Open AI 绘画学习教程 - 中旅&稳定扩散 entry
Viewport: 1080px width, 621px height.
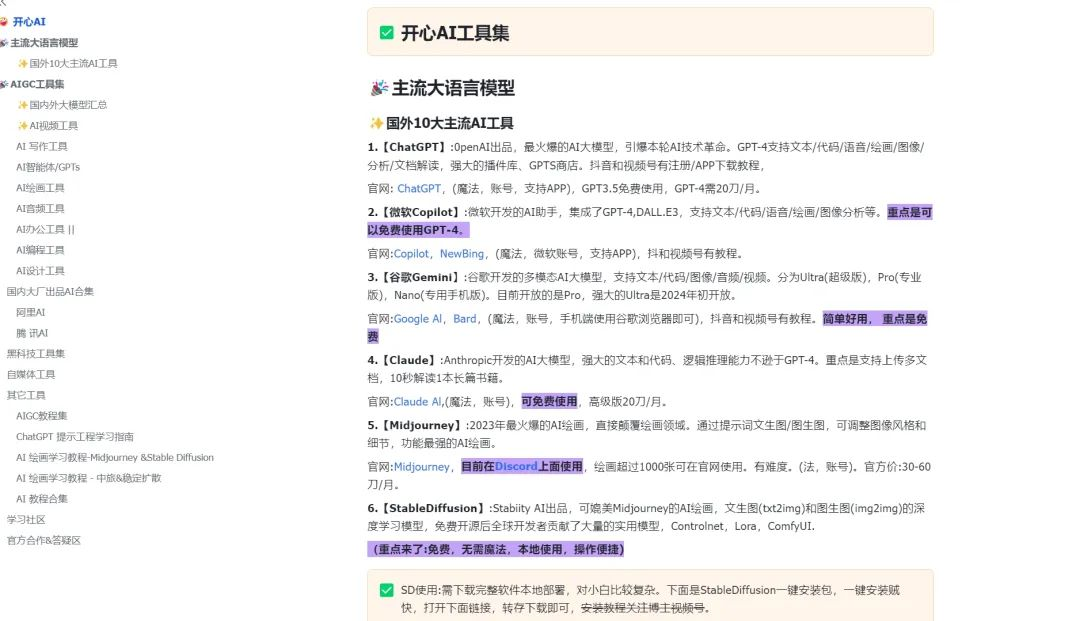pos(88,478)
